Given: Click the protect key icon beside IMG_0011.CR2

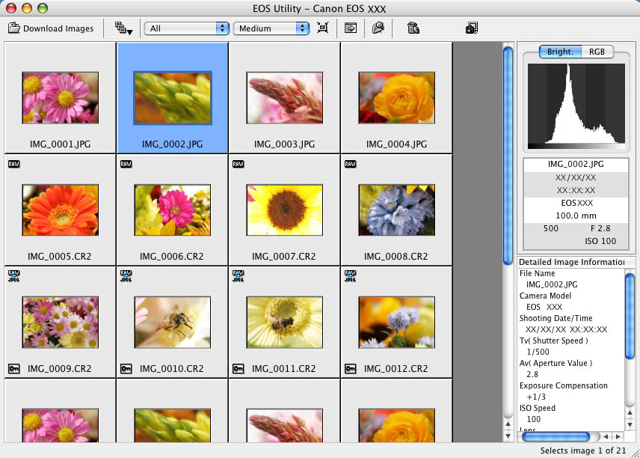Looking at the screenshot, I should [x=238, y=369].
